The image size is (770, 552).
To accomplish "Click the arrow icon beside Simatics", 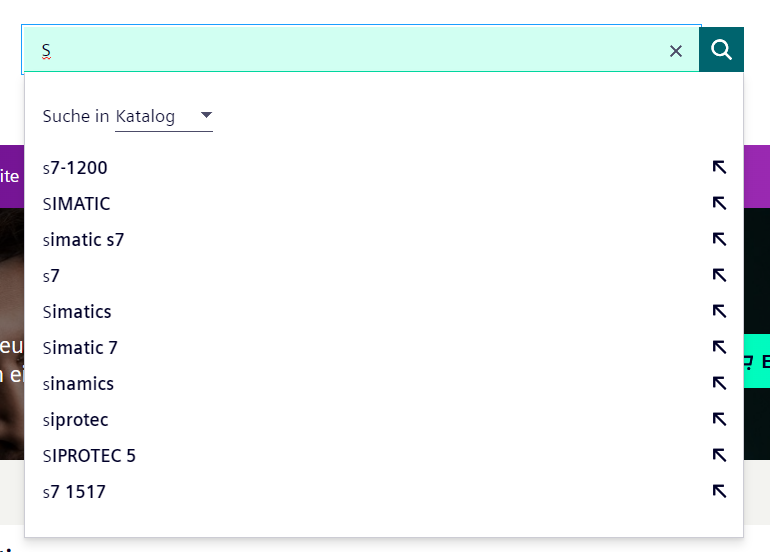I will pos(719,312).
